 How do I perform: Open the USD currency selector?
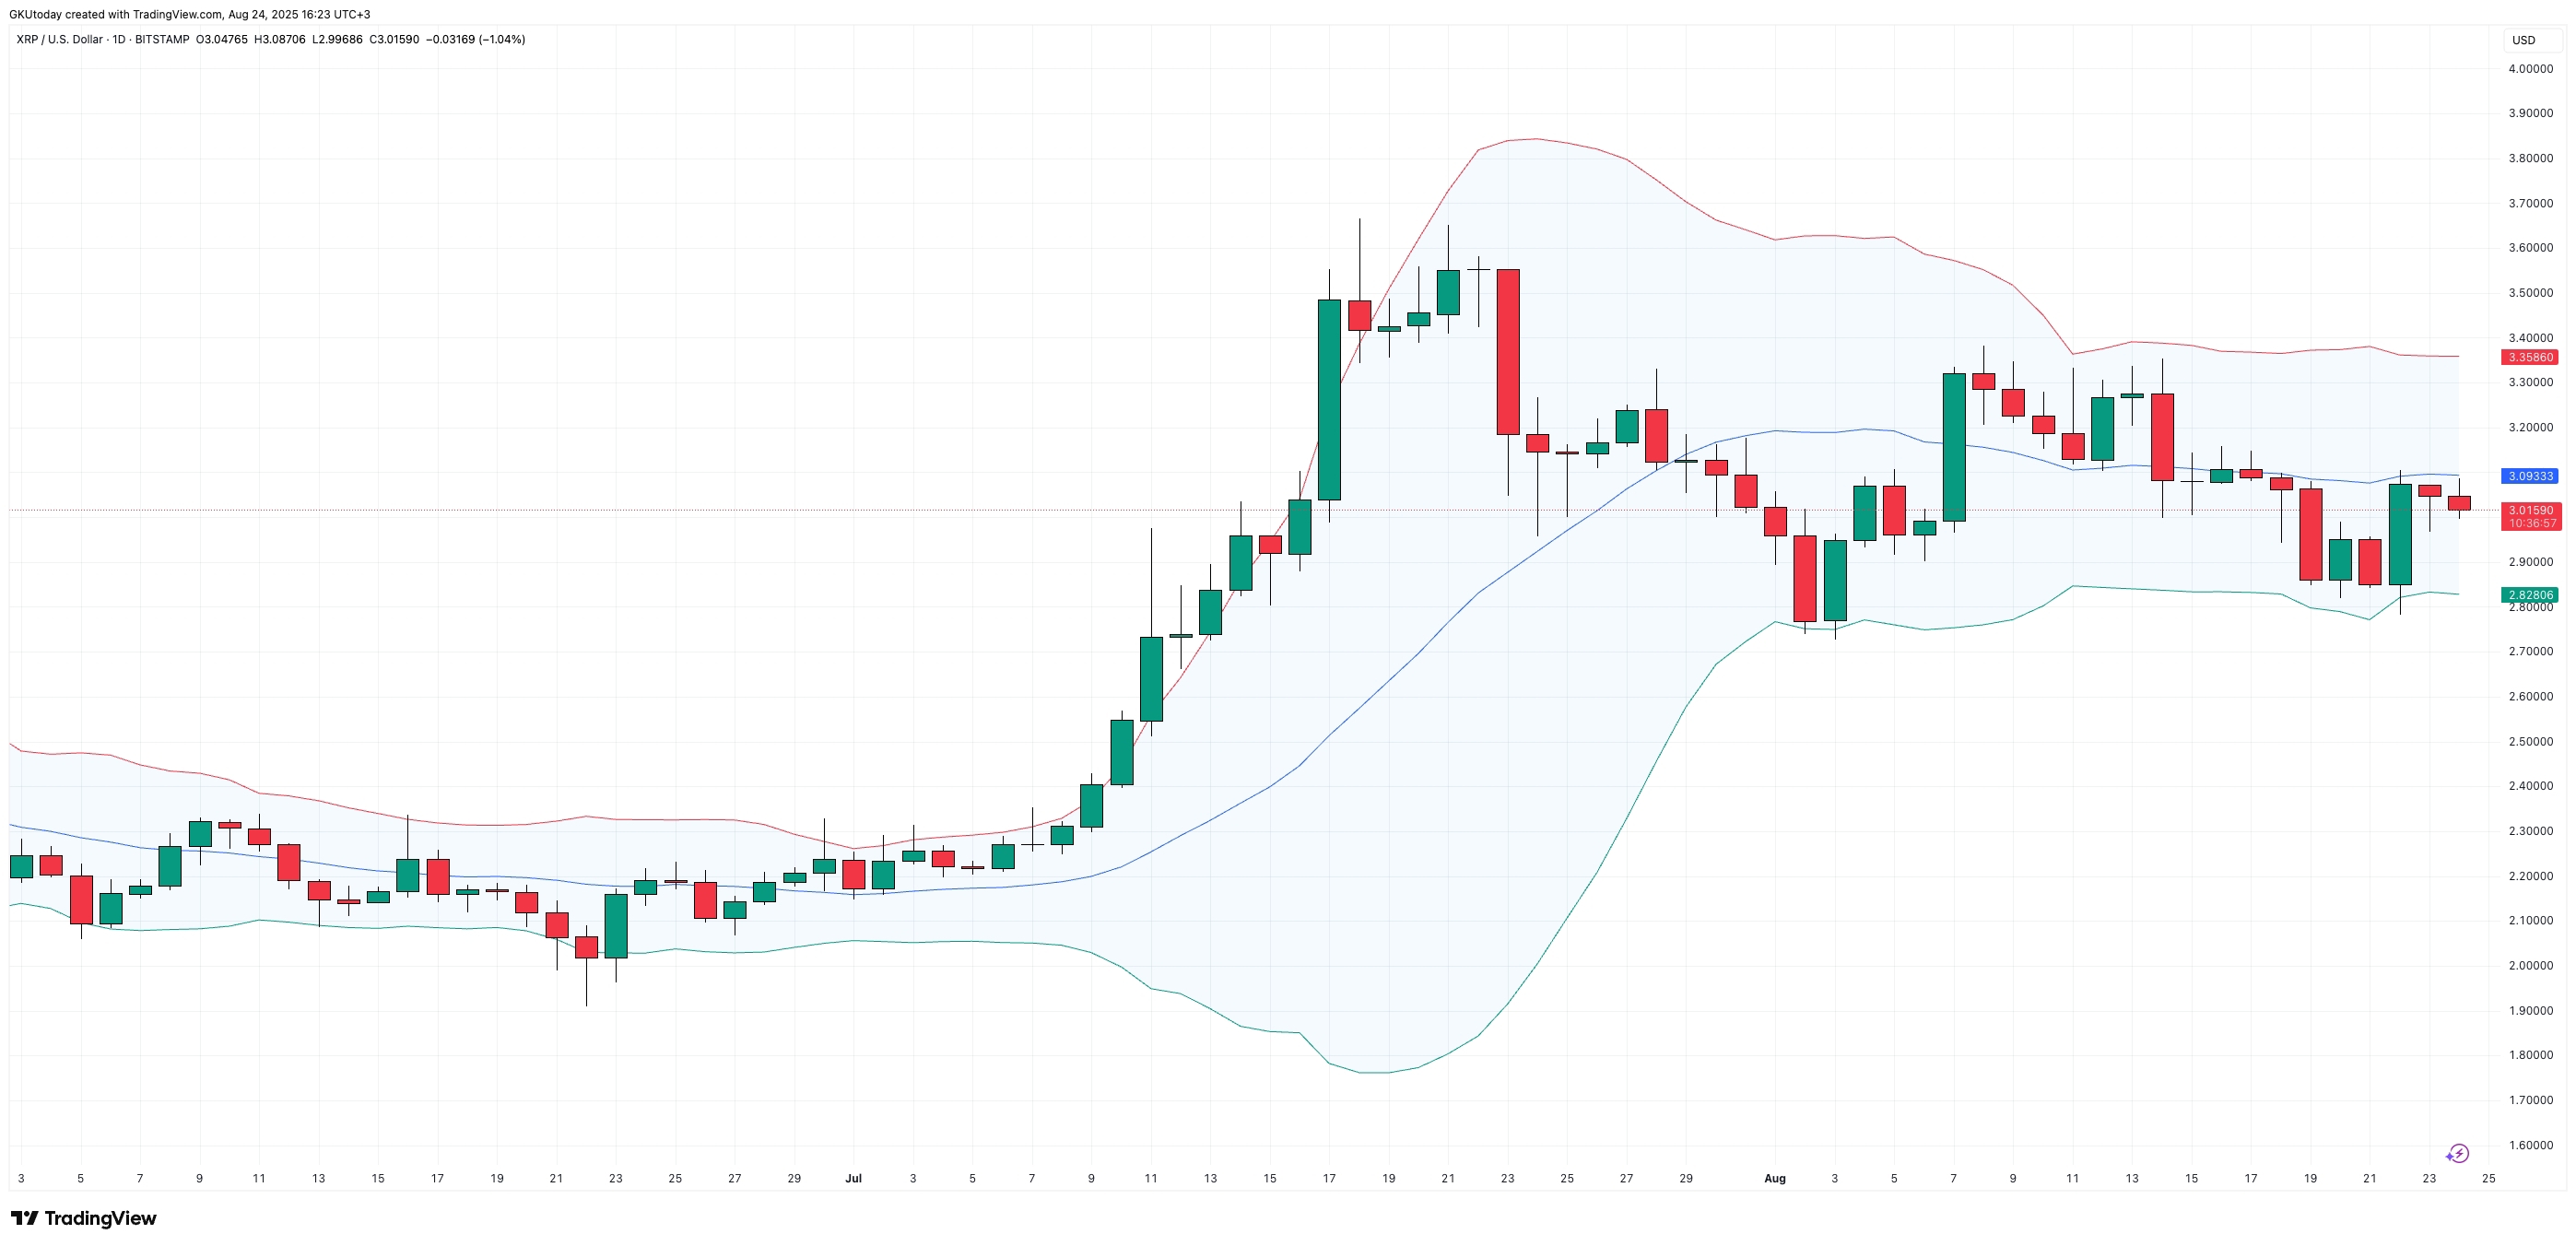(x=2524, y=40)
